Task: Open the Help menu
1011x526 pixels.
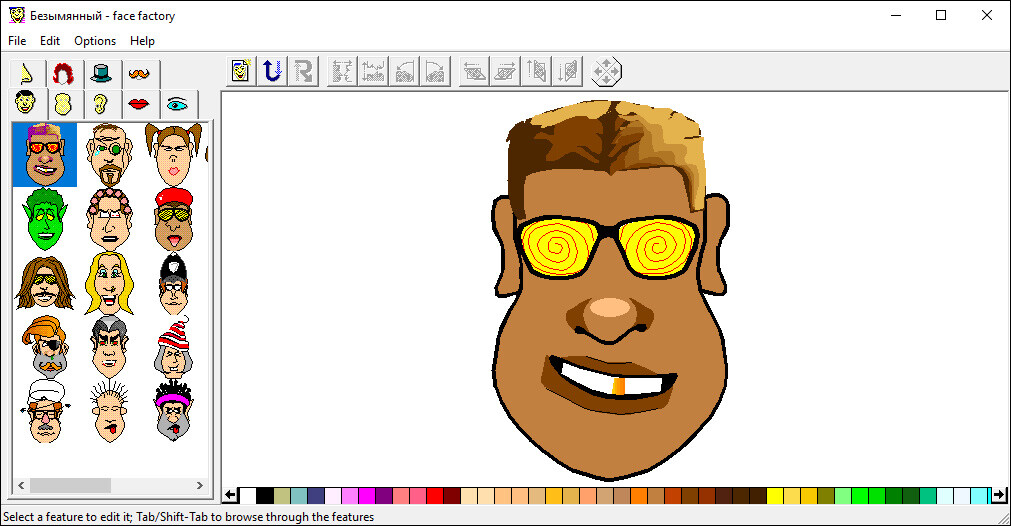Action: (x=142, y=41)
